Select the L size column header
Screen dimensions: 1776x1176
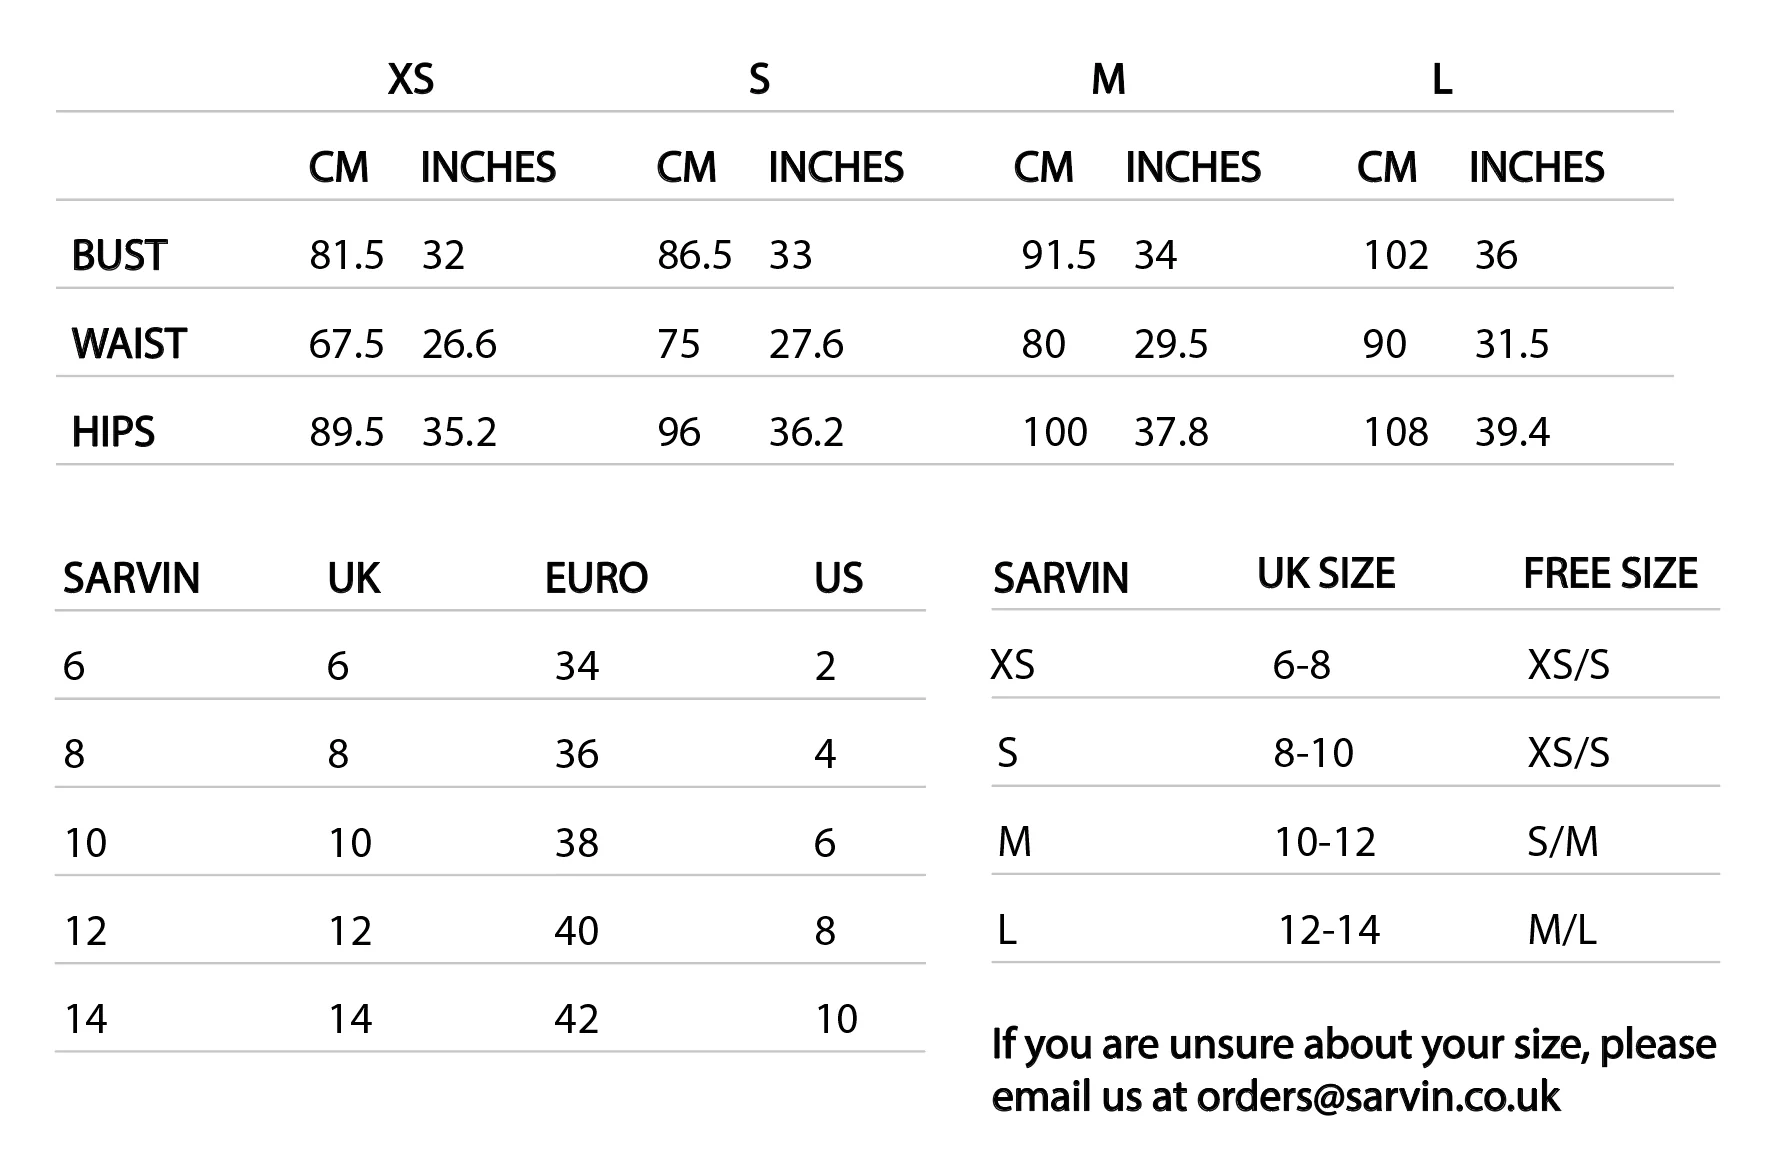coord(1441,79)
